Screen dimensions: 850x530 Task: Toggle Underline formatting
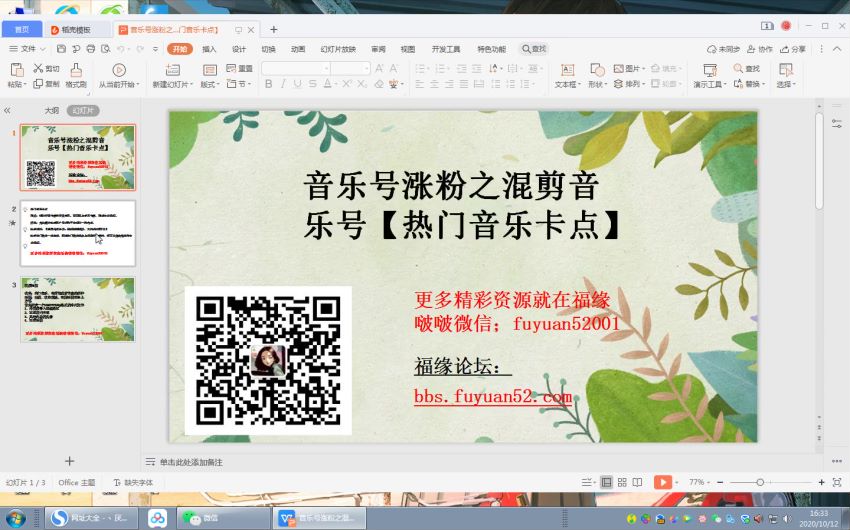coord(298,83)
